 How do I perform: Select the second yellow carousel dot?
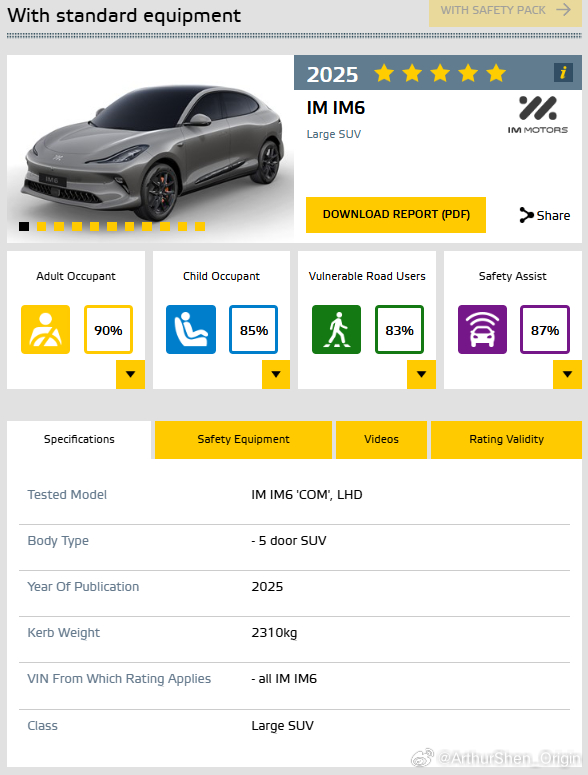(59, 226)
